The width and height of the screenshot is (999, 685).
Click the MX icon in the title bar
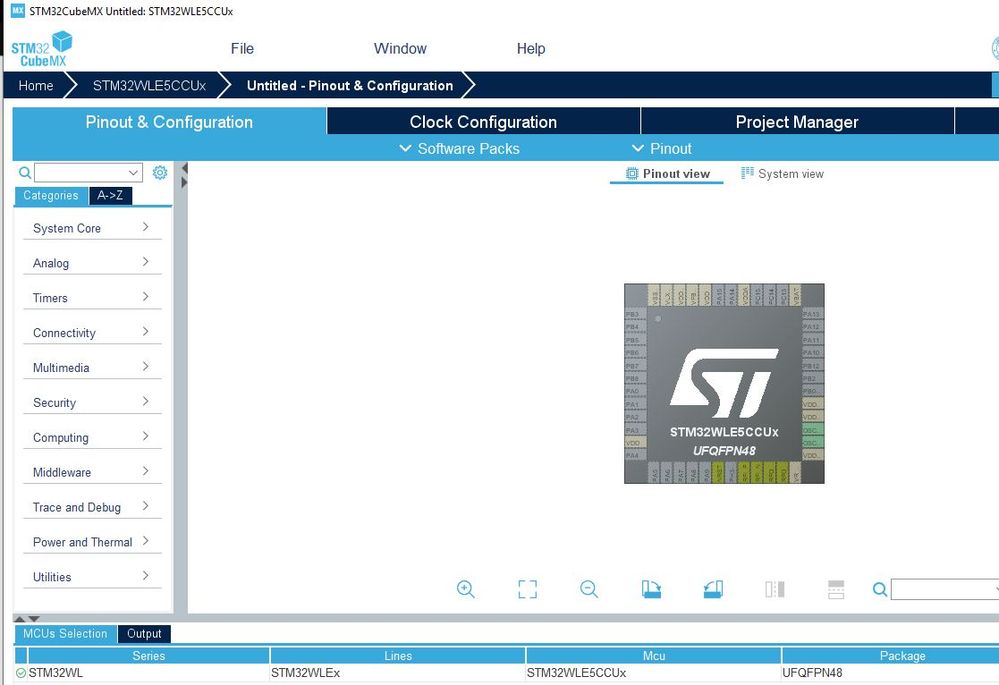click(18, 11)
